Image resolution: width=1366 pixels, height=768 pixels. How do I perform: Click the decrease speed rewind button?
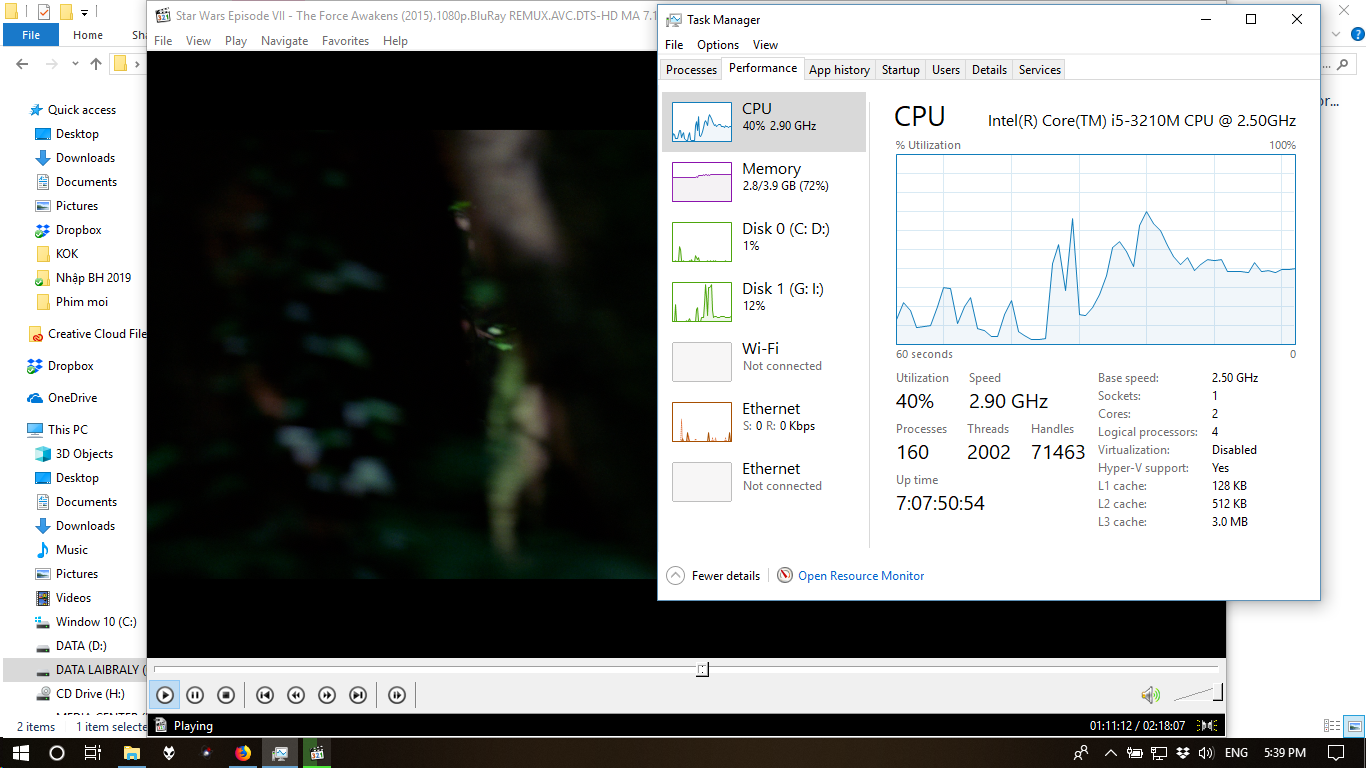pyautogui.click(x=296, y=695)
